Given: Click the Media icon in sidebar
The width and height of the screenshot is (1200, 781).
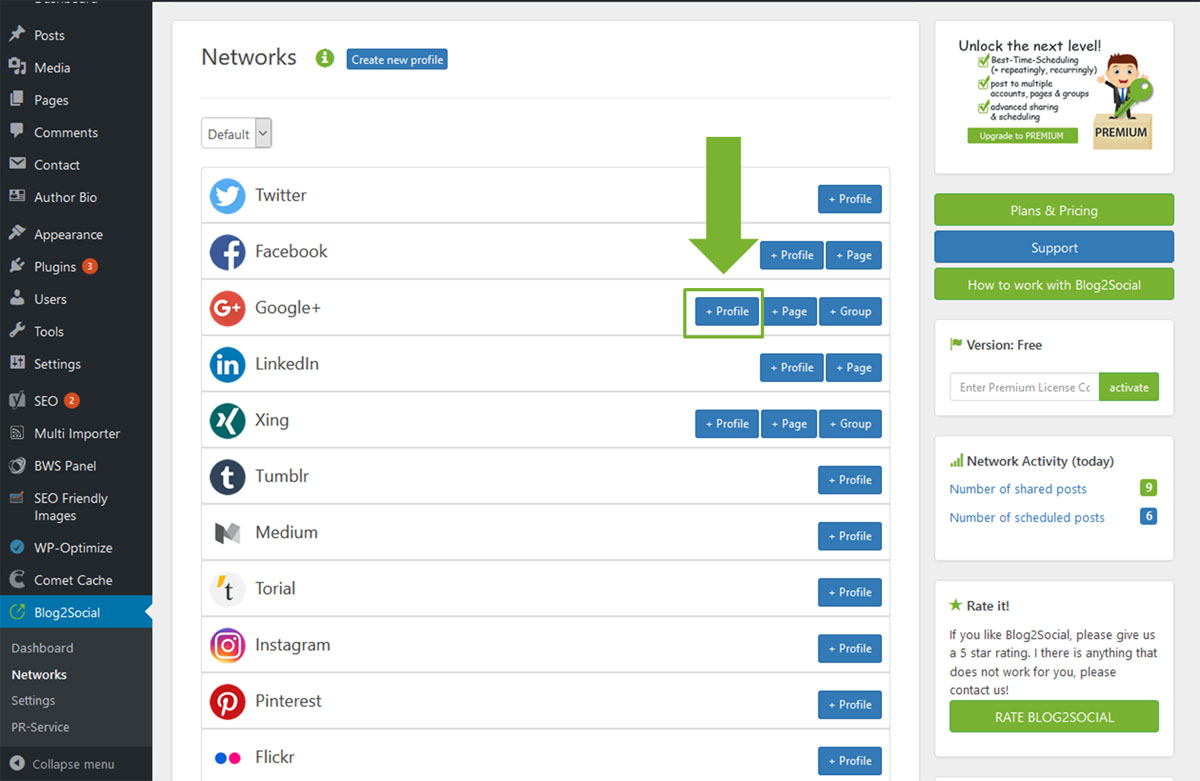Looking at the screenshot, I should point(17,67).
